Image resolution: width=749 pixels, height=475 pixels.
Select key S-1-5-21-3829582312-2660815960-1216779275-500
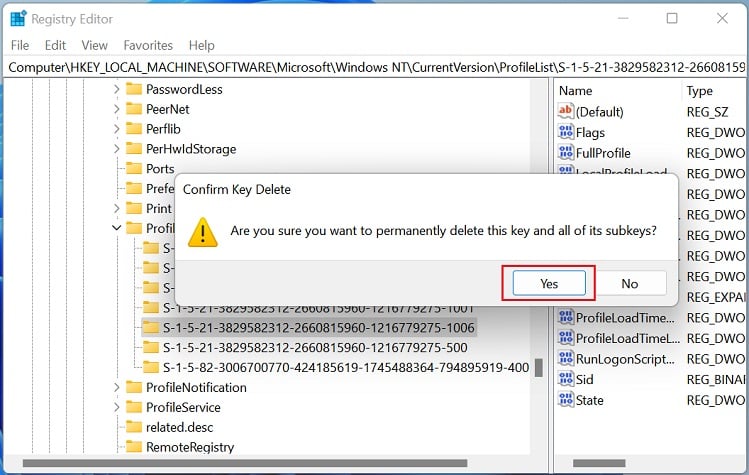pyautogui.click(x=315, y=347)
